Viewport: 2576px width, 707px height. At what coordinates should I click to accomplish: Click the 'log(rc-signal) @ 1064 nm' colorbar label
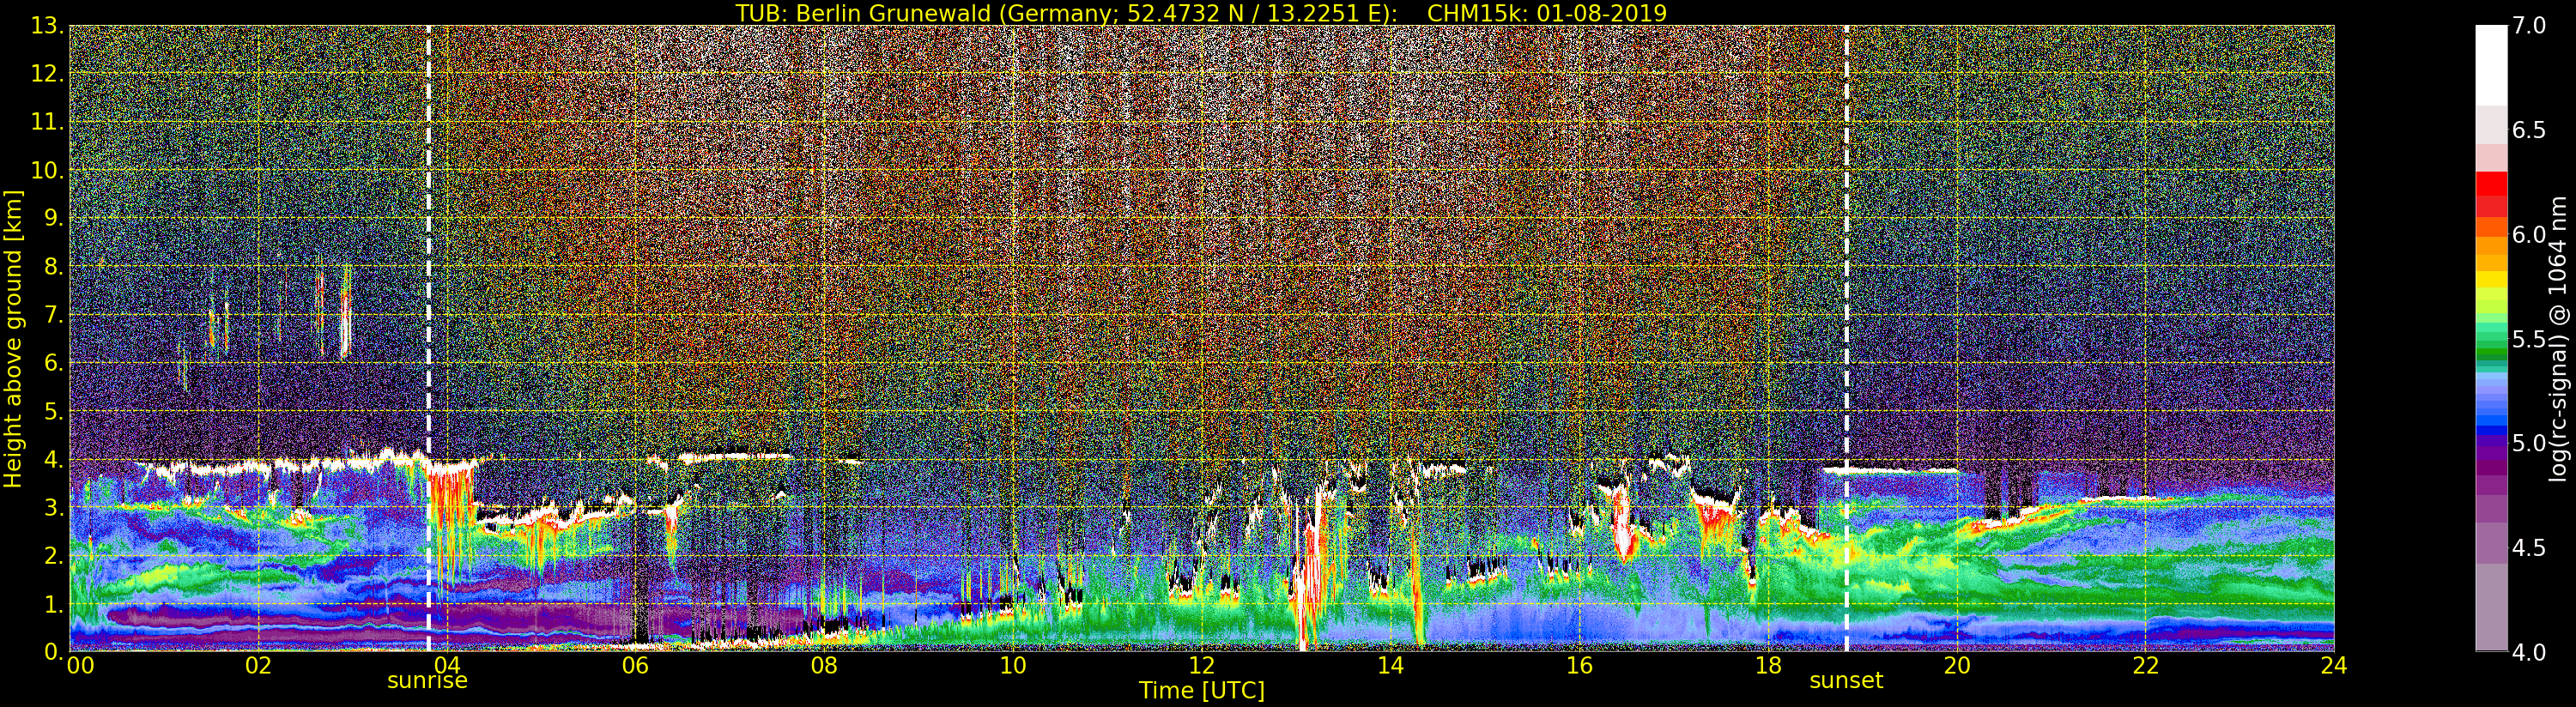(2560, 339)
